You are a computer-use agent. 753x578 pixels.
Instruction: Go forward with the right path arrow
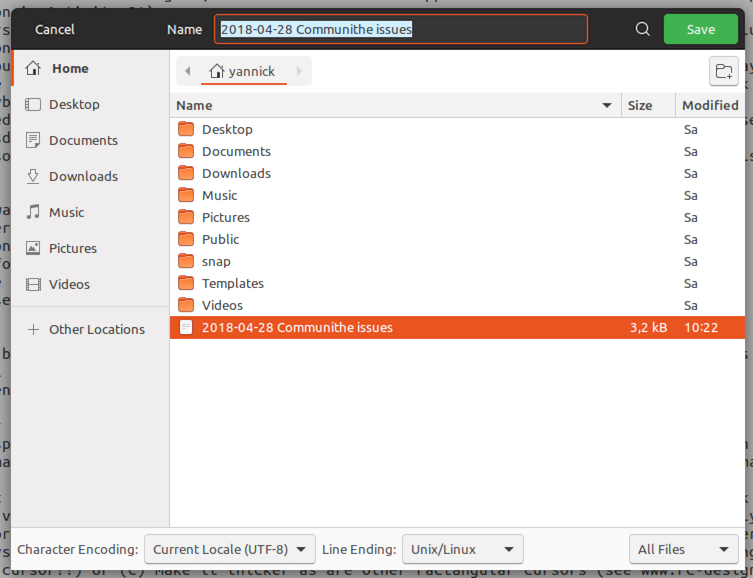pyautogui.click(x=299, y=71)
